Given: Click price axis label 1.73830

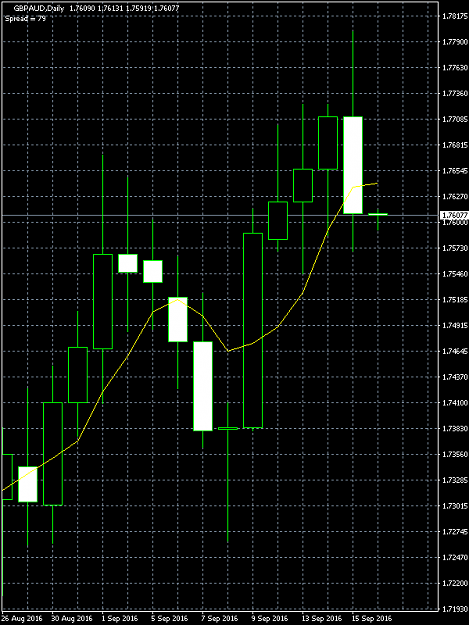Looking at the screenshot, I should [455, 428].
